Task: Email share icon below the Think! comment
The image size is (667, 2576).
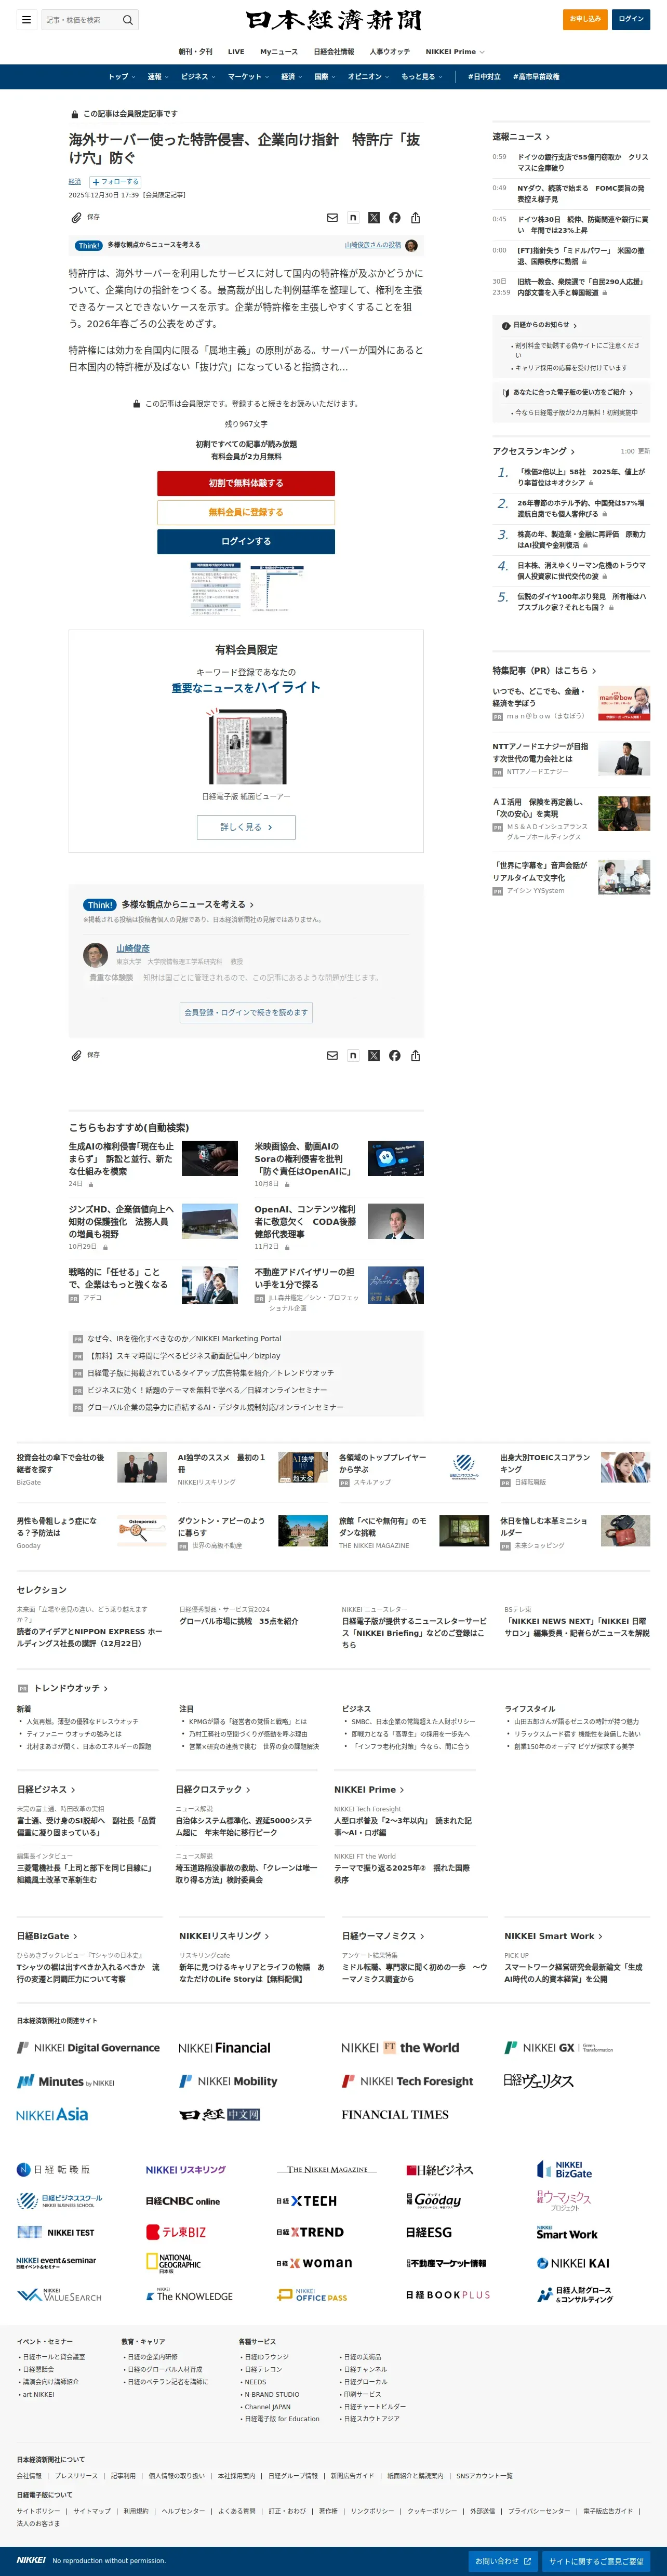Action: pyautogui.click(x=333, y=1055)
